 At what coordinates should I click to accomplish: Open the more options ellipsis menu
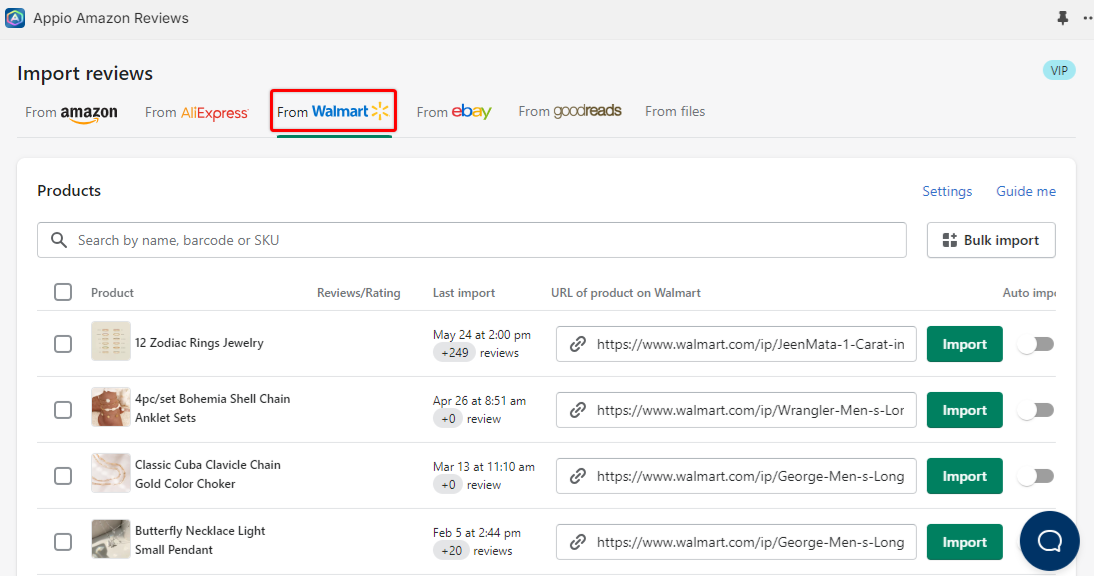1087,18
